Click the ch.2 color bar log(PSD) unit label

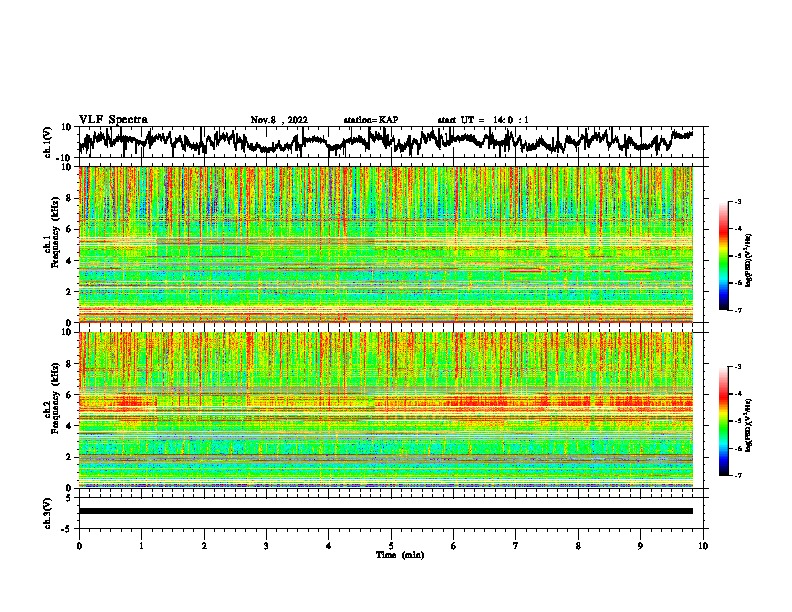(749, 426)
